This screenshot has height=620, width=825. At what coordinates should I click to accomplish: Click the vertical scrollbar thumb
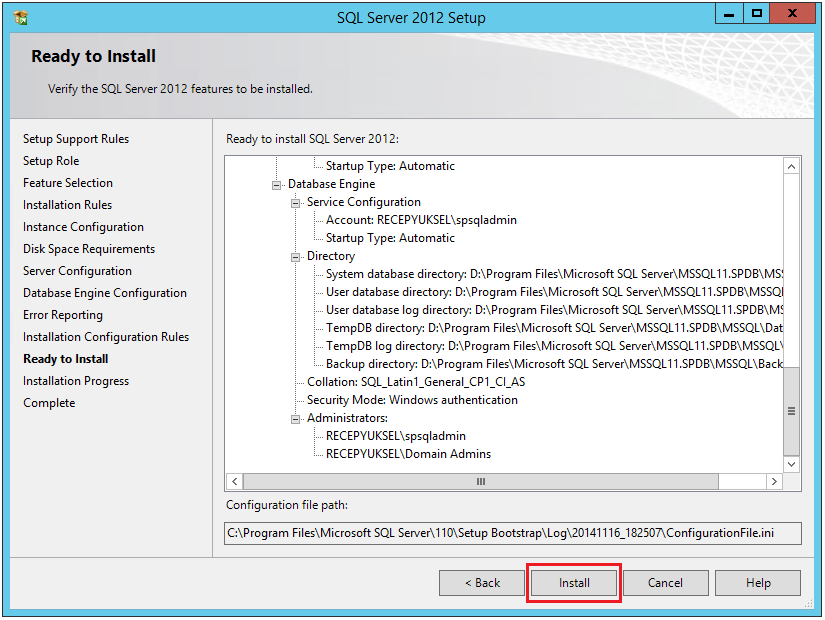791,411
